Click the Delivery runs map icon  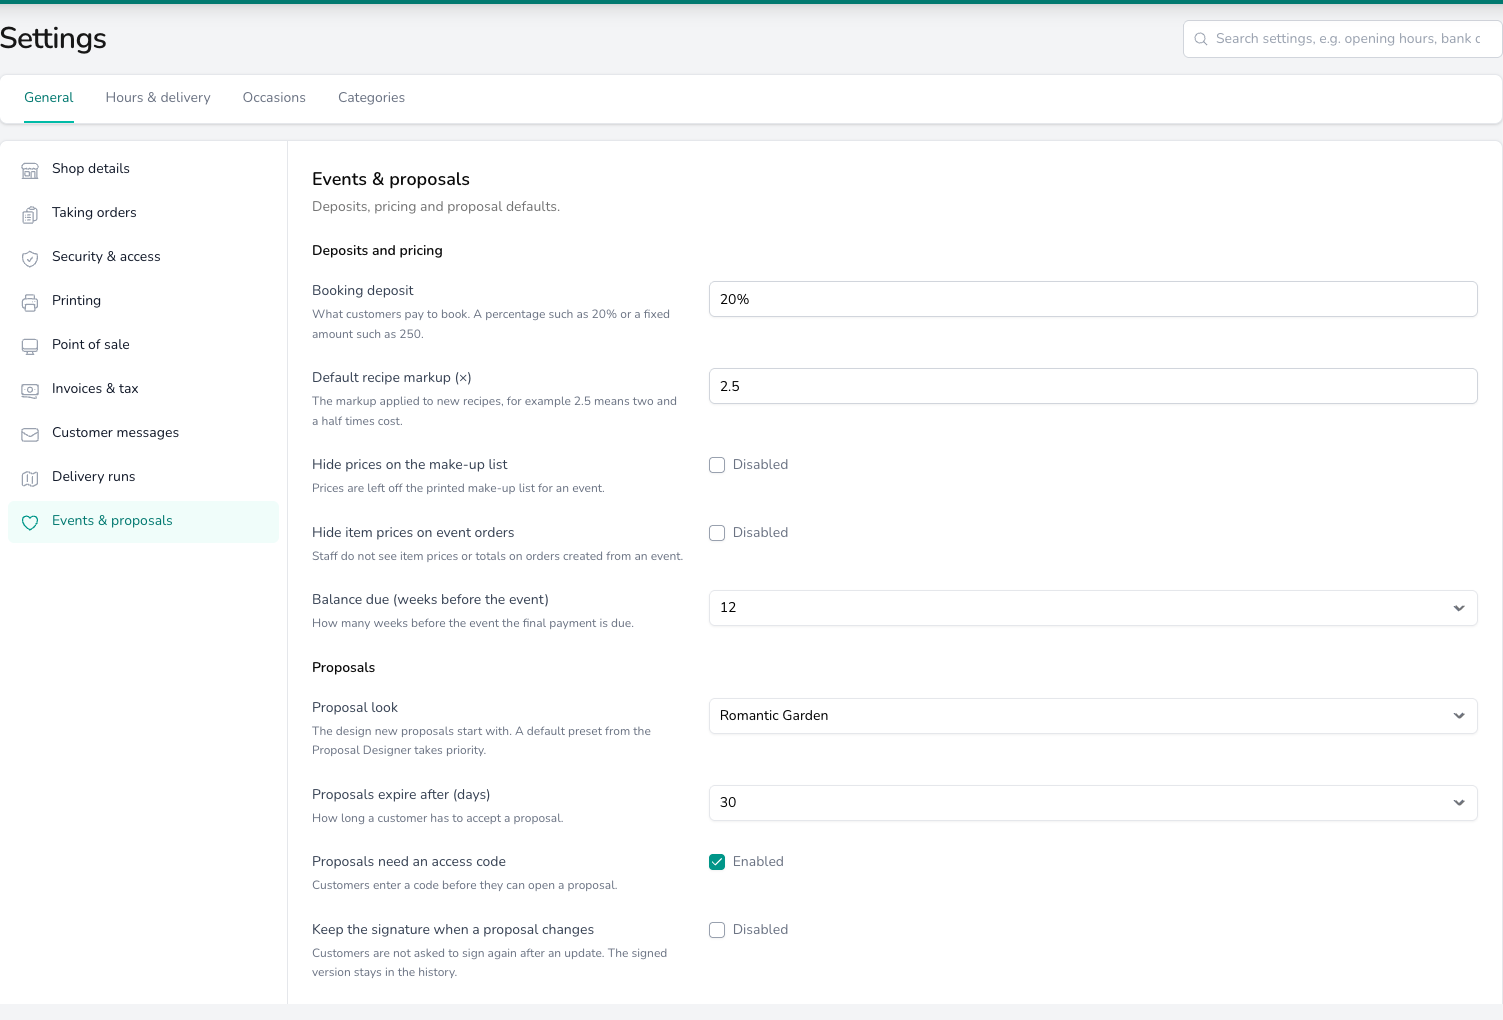pyautogui.click(x=30, y=478)
